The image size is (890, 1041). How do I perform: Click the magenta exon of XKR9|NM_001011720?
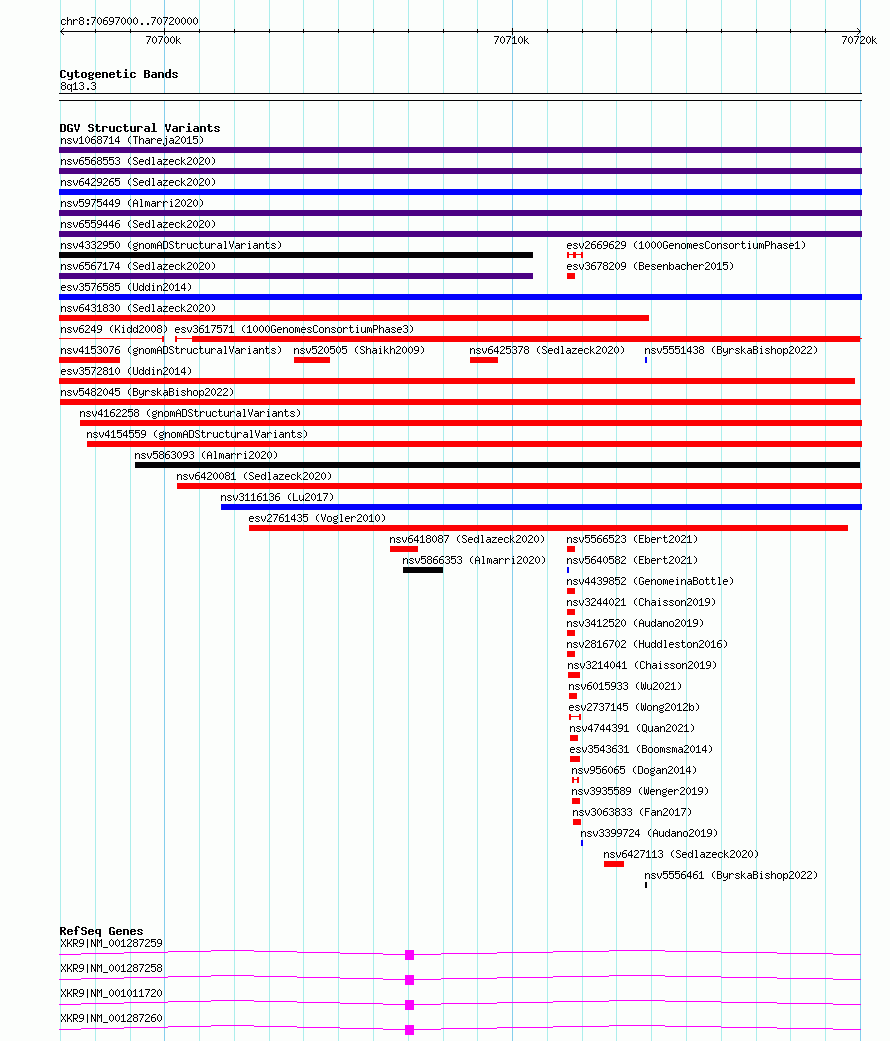pos(409,1005)
